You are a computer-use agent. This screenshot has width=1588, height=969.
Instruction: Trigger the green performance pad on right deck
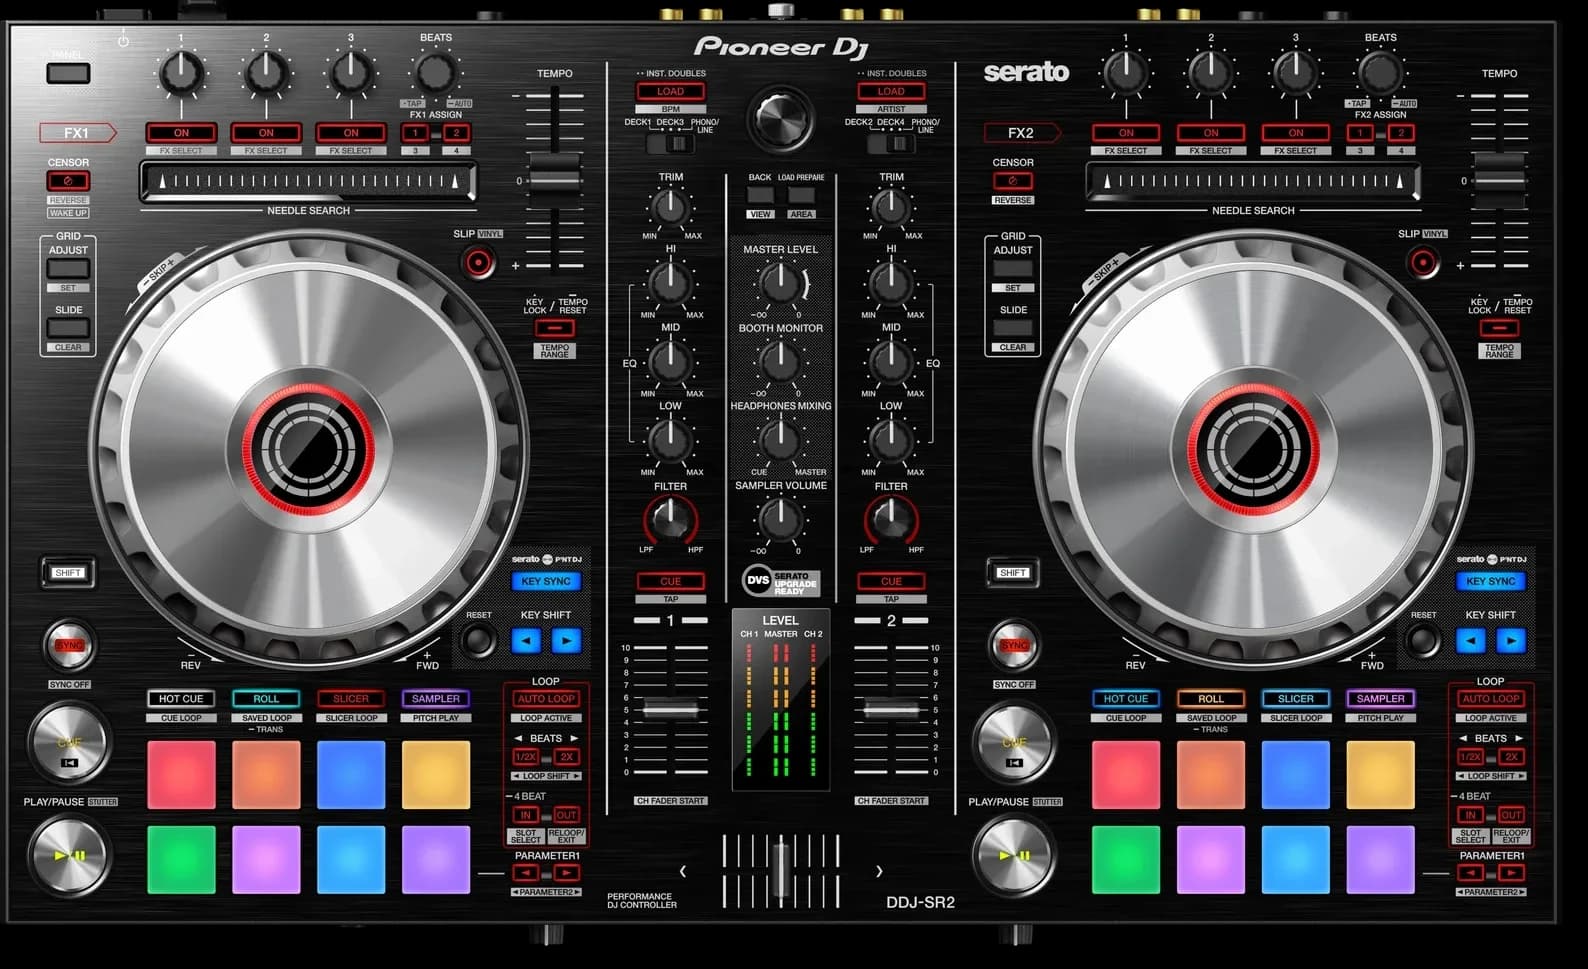click(x=1126, y=860)
